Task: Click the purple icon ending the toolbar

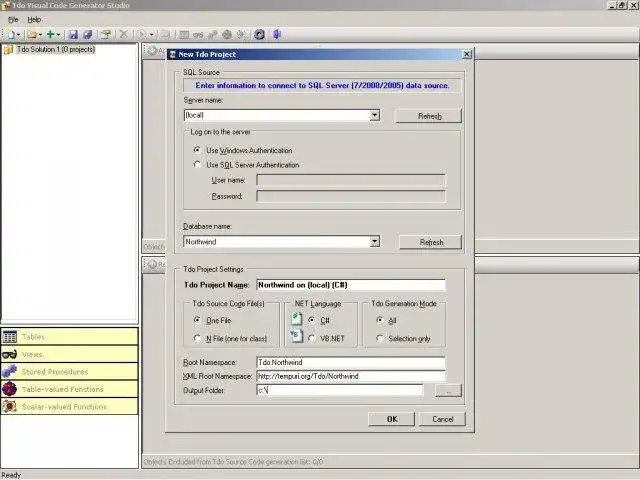Action: coord(277,35)
